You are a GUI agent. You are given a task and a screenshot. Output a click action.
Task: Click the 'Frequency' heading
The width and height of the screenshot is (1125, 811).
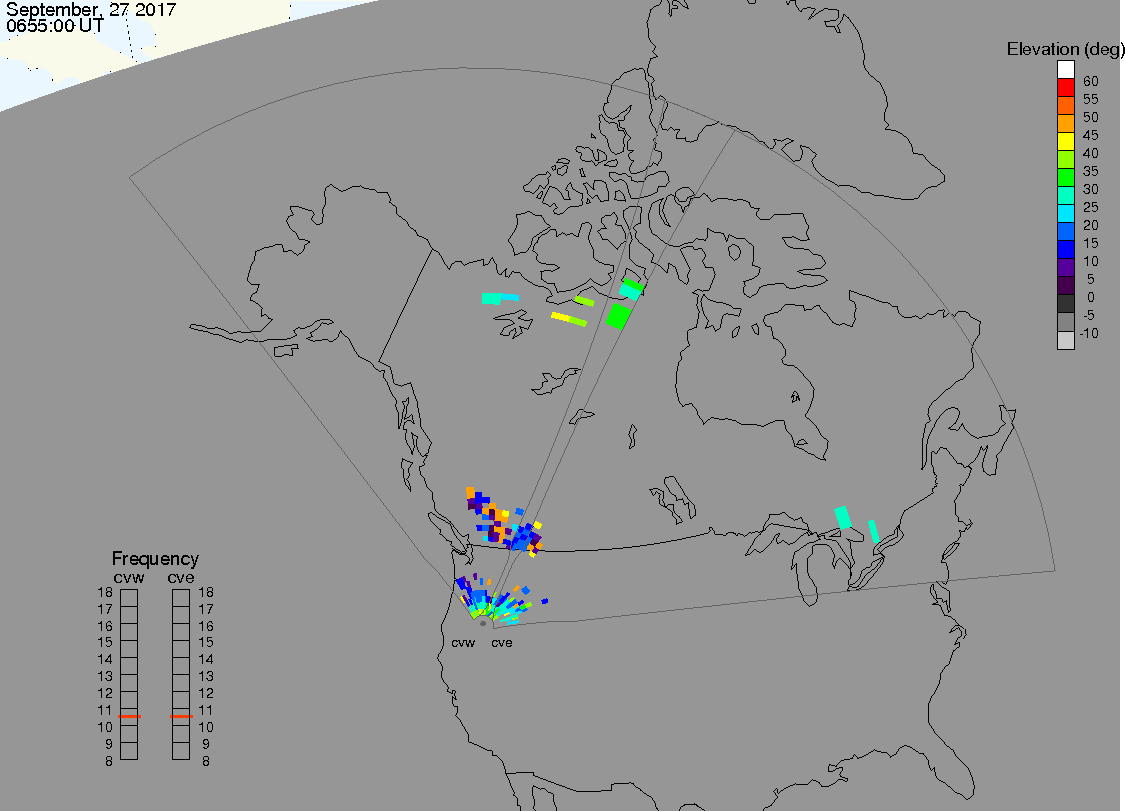tap(155, 558)
